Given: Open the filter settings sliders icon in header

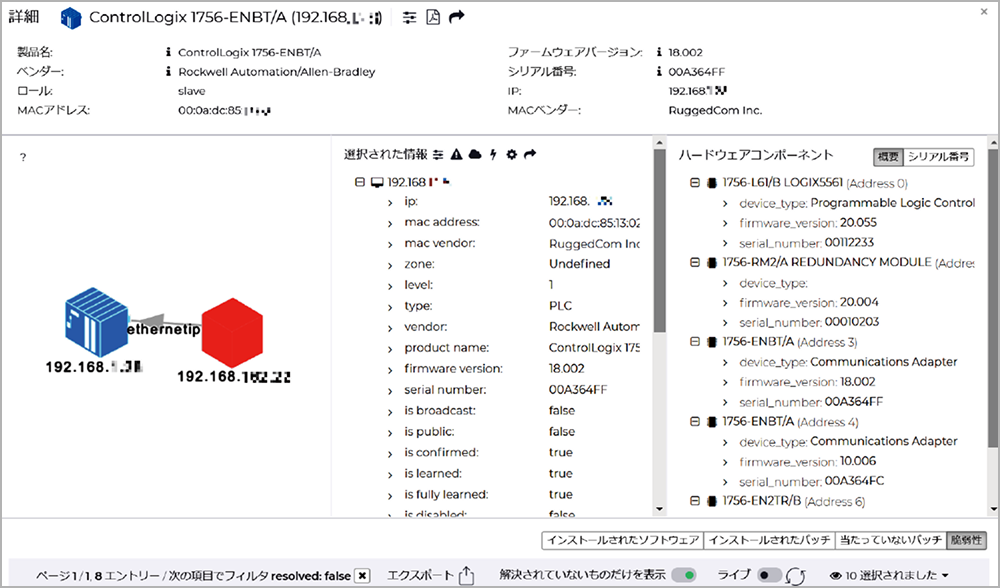Looking at the screenshot, I should 410,17.
